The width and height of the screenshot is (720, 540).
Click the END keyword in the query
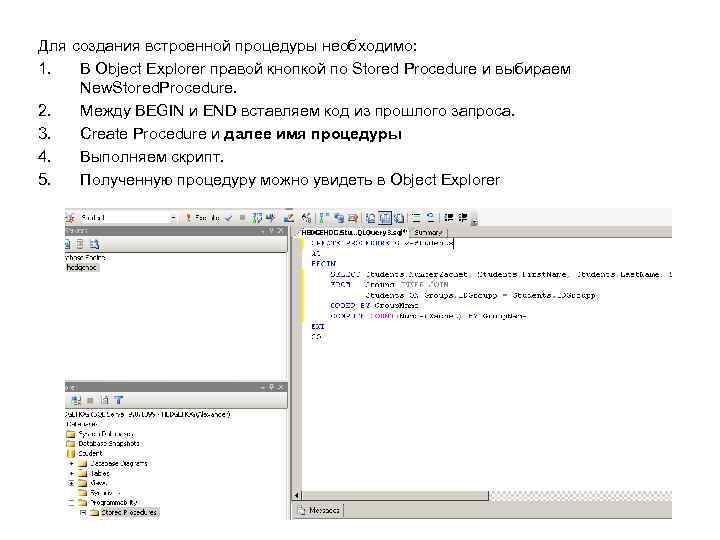pos(318,326)
